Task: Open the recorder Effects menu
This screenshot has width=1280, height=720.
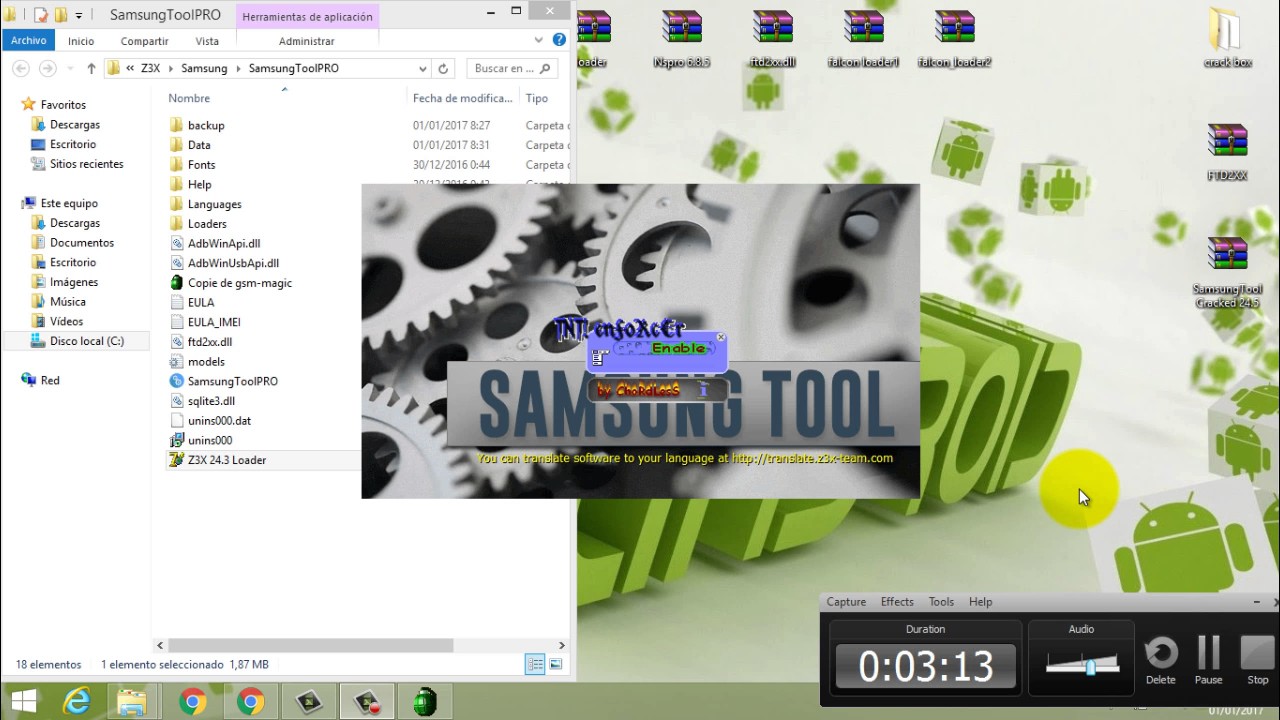Action: click(897, 602)
